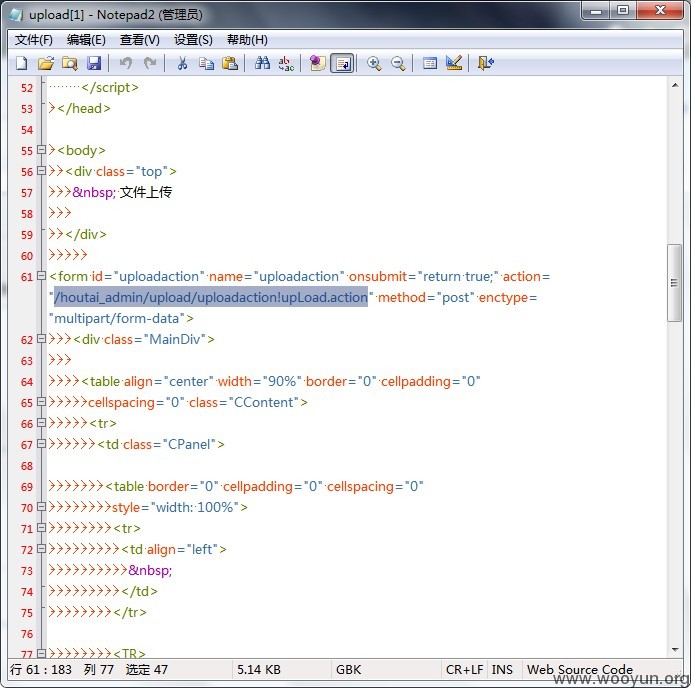691x688 pixels.
Task: Collapse the MainDiv fold at line 62
Action: coord(41,339)
